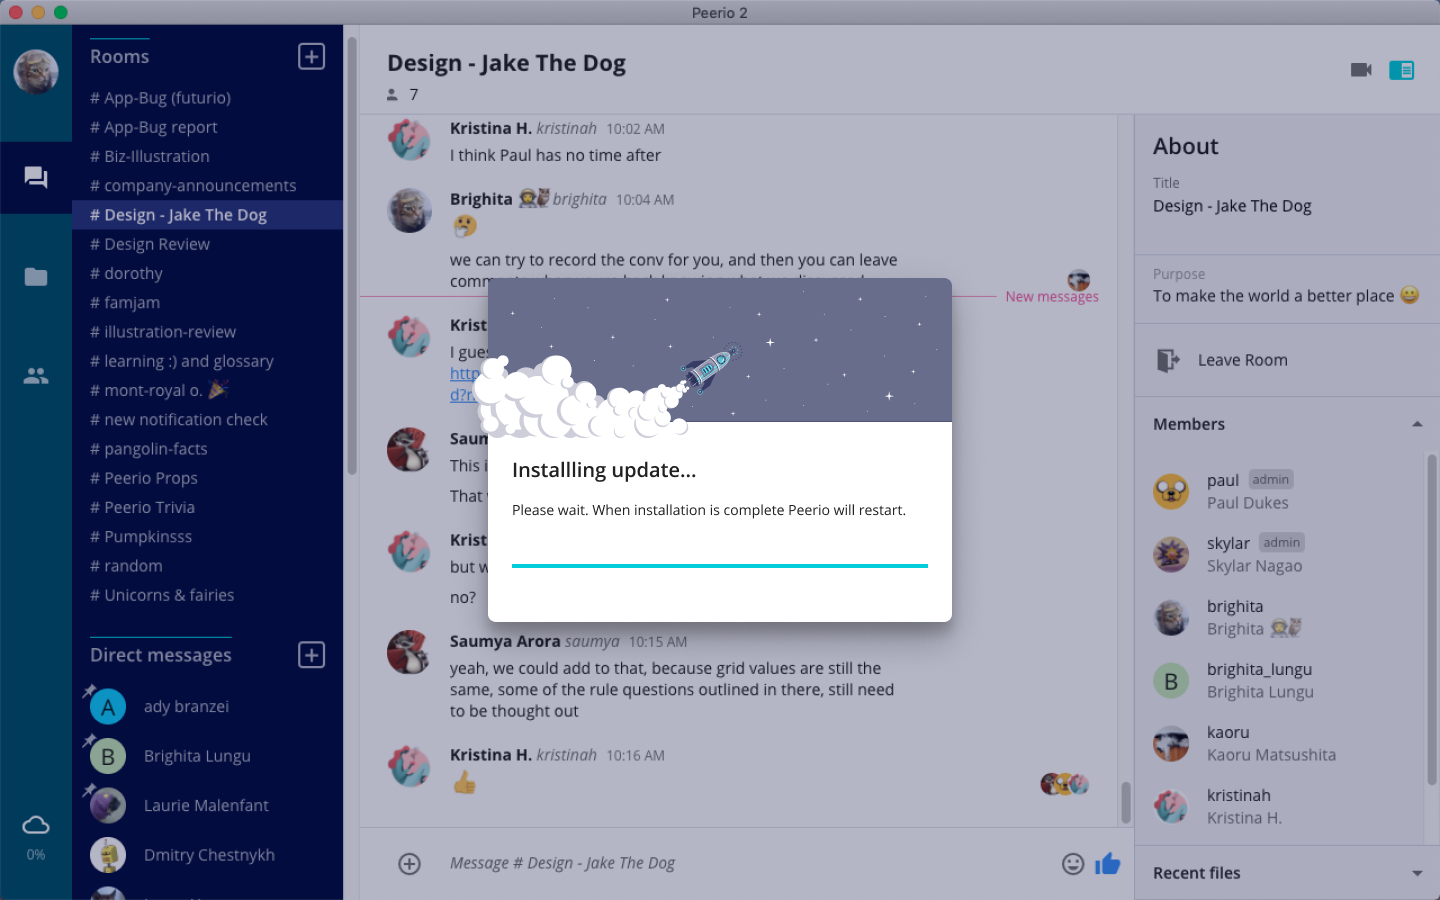This screenshot has height=900, width=1440.
Task: Open your profile avatar at top left
Action: pos(36,71)
